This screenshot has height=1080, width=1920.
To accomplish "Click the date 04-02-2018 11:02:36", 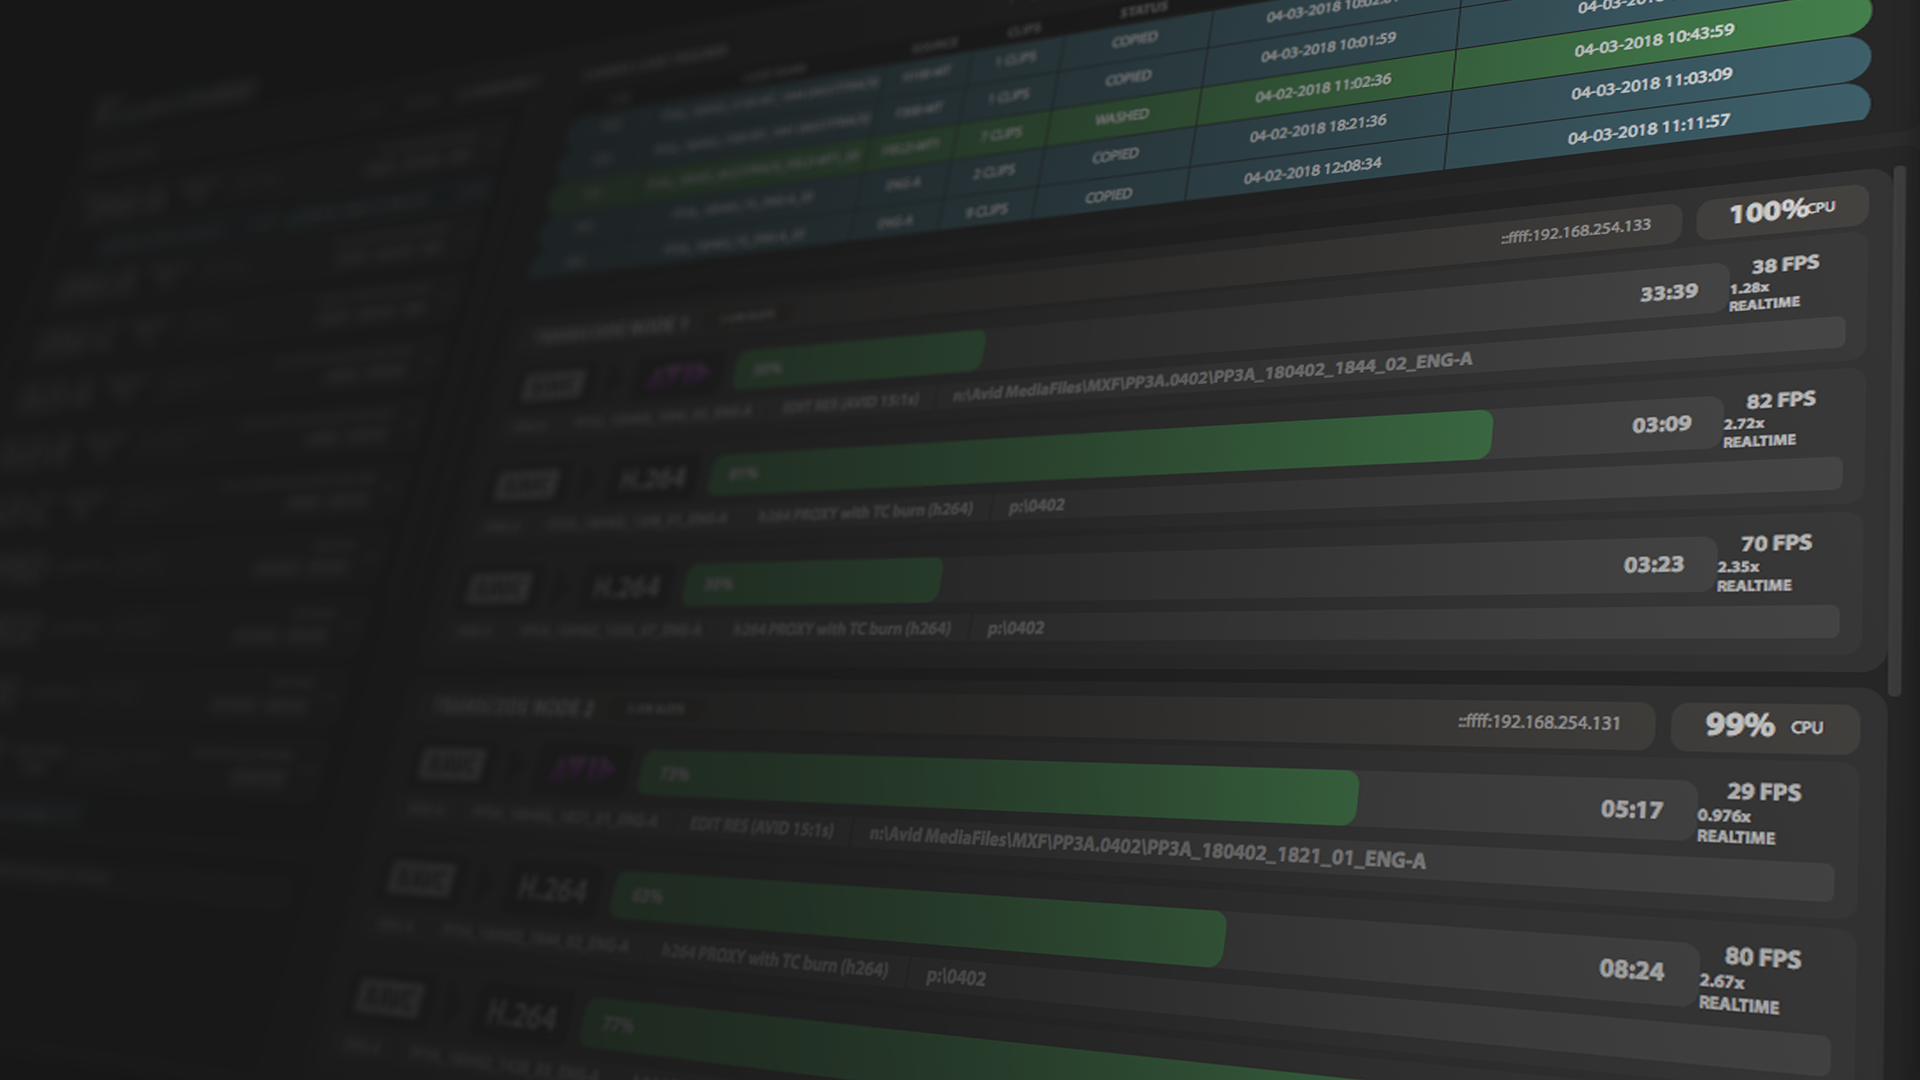I will pyautogui.click(x=1323, y=88).
